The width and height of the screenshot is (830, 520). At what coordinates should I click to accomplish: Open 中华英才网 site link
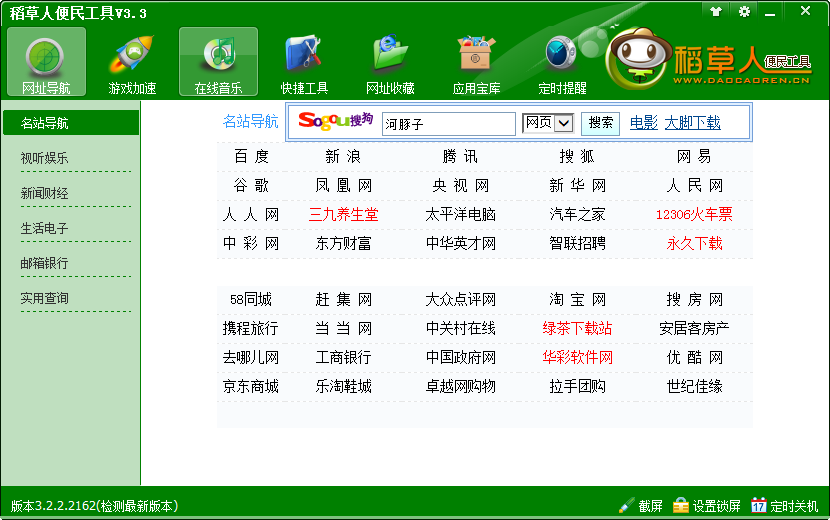460,244
